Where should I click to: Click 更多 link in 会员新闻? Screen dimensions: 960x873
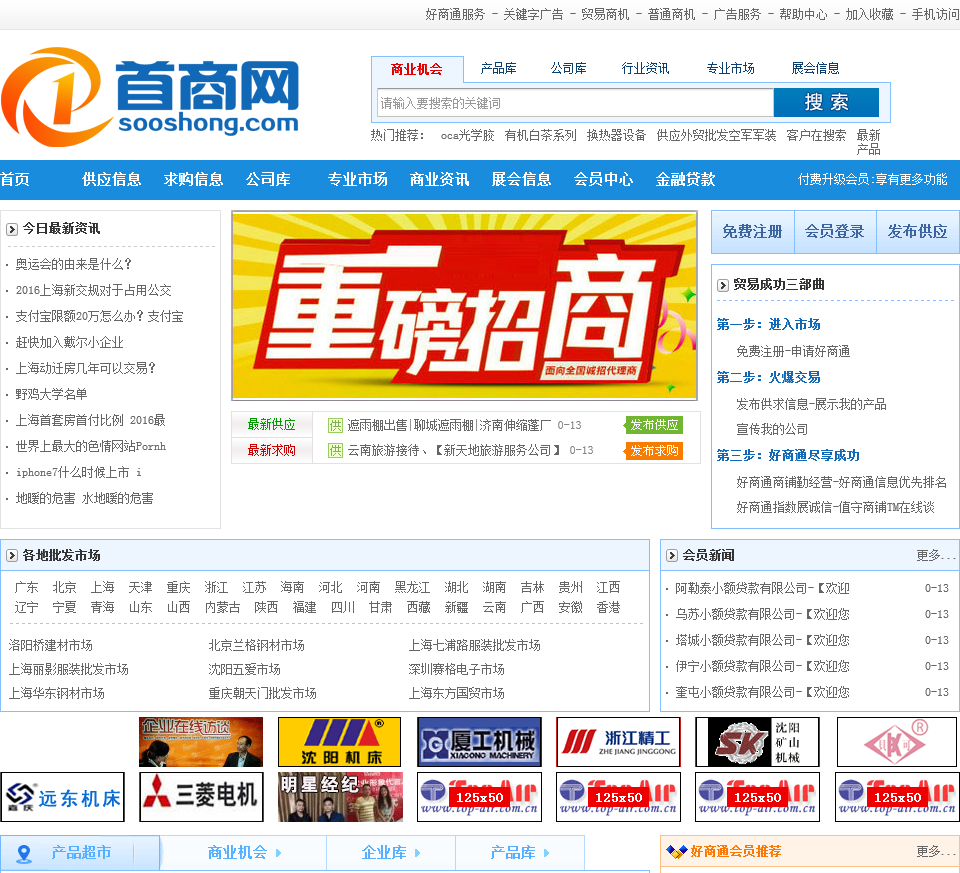click(x=935, y=556)
